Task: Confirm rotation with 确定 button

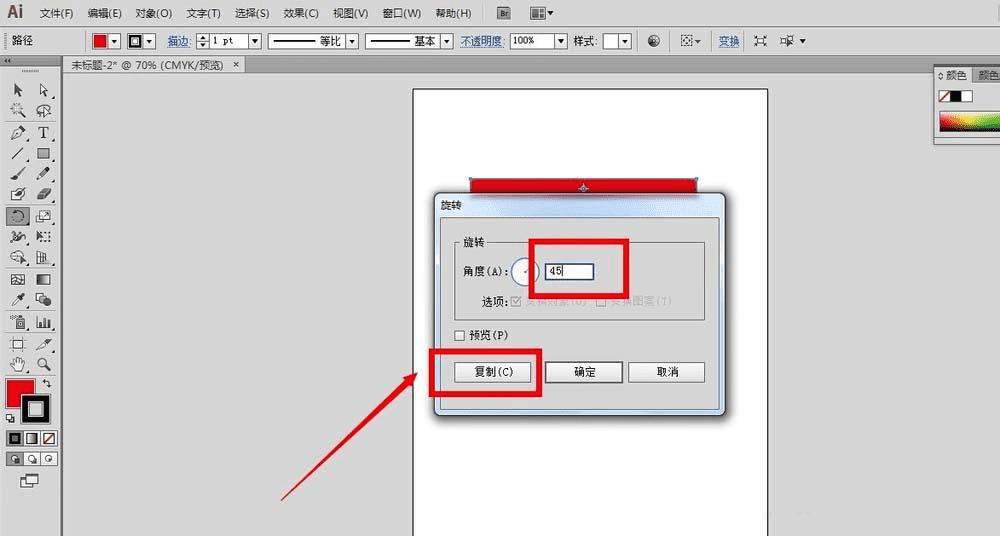Action: 584,372
